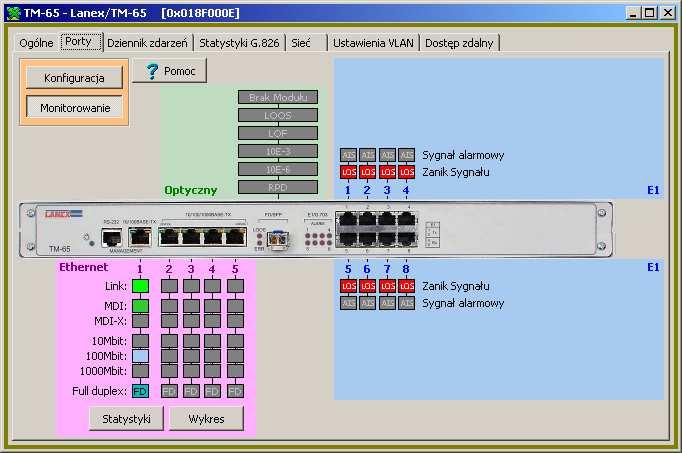Click the SFP optical port on device image

[x=277, y=238]
